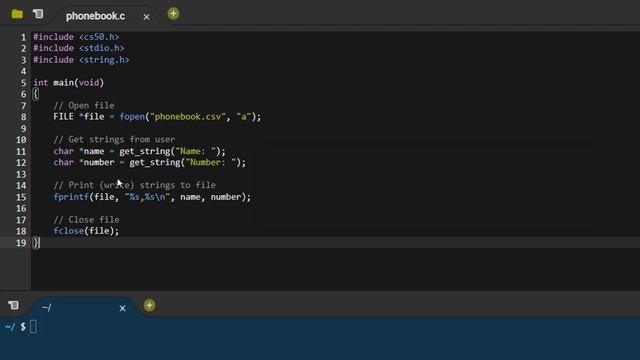The width and height of the screenshot is (640, 360).
Task: Click line number 19 in the gutter
Action: pyautogui.click(x=21, y=243)
